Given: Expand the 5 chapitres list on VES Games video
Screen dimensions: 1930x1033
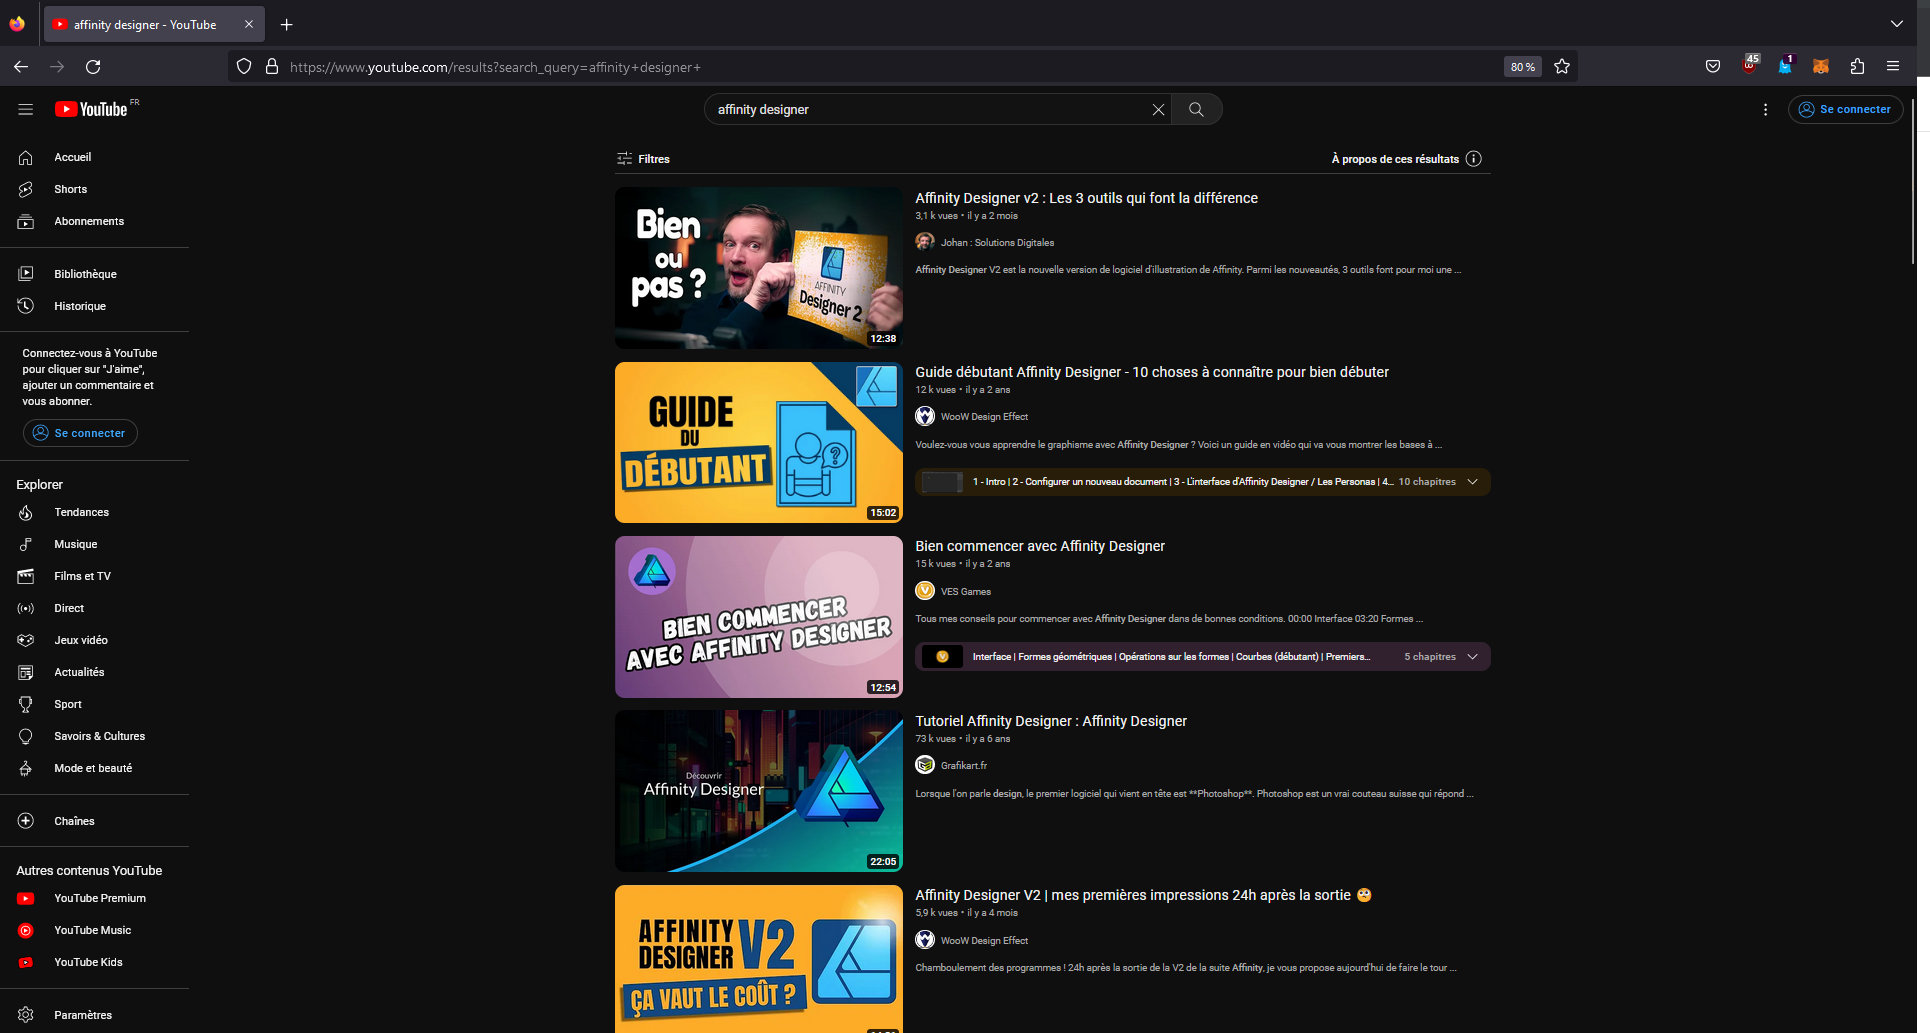Looking at the screenshot, I should click(x=1472, y=657).
